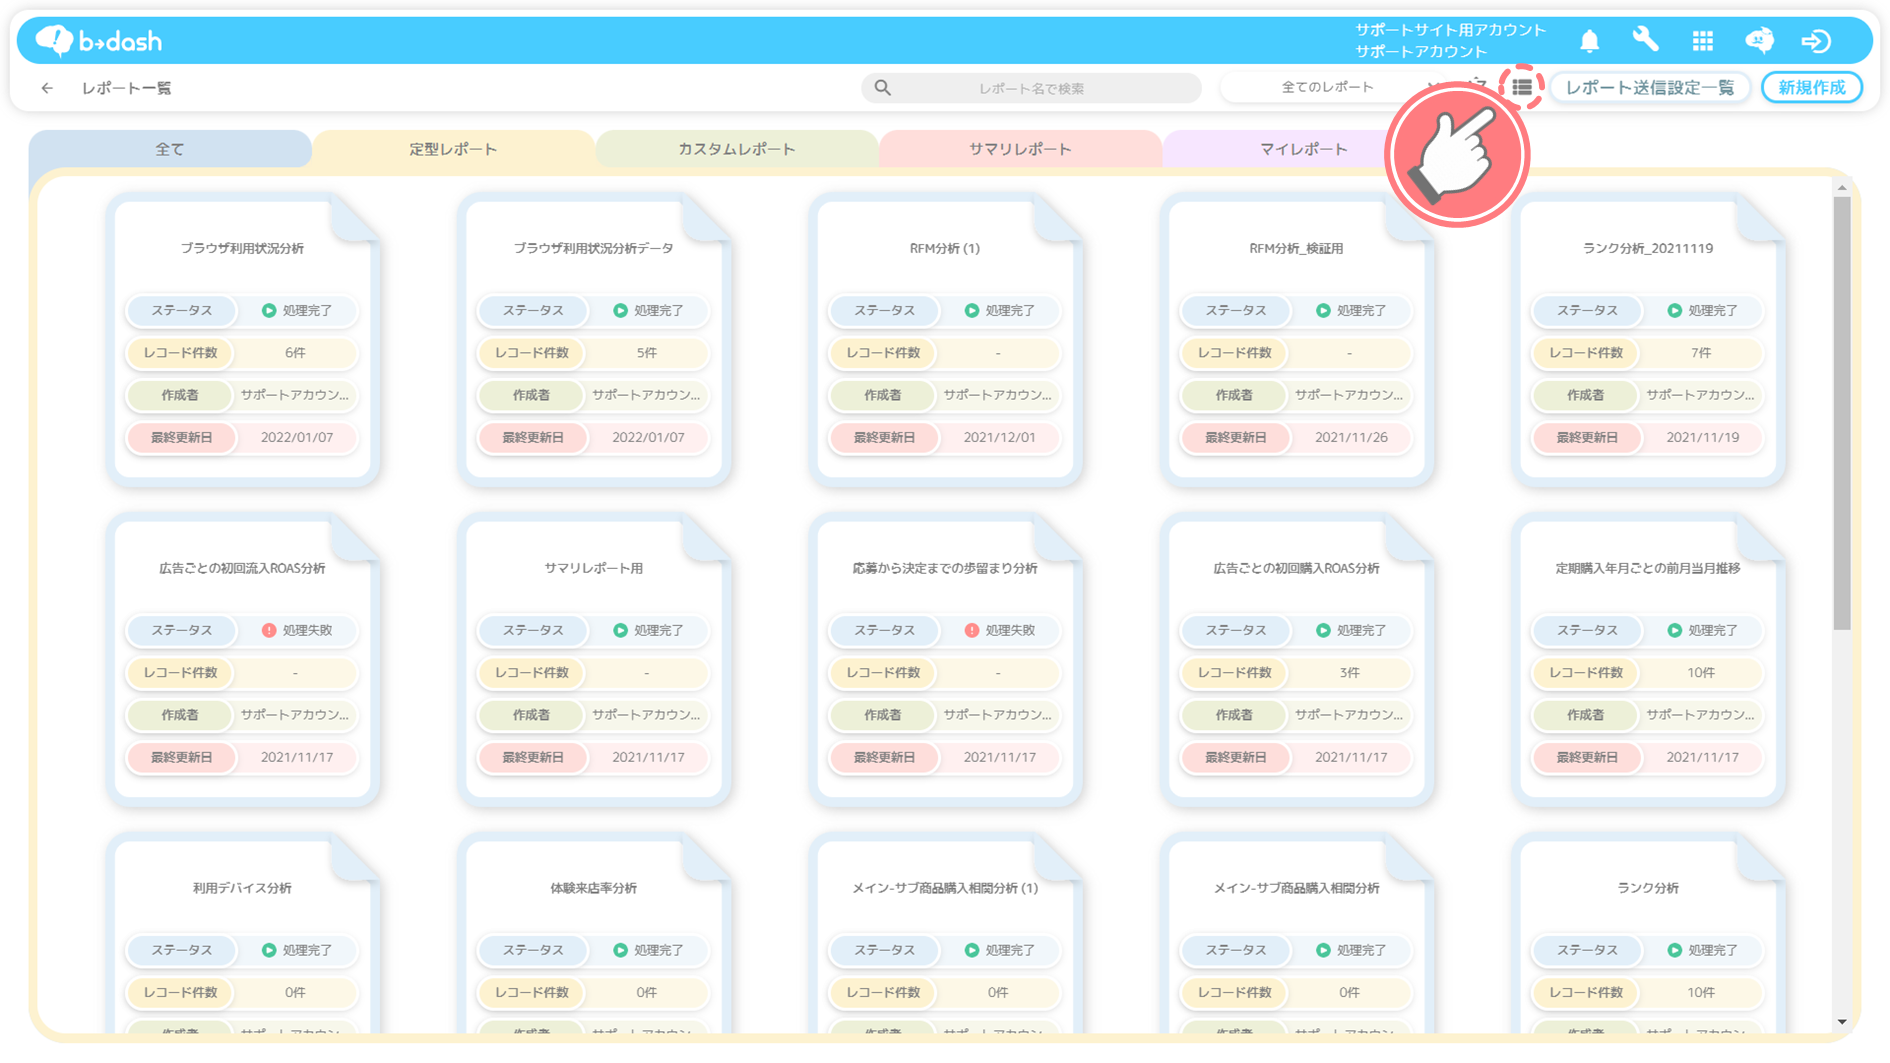1890x1063 pixels.
Task: Open the brain character assistant icon
Action: pos(1759,40)
